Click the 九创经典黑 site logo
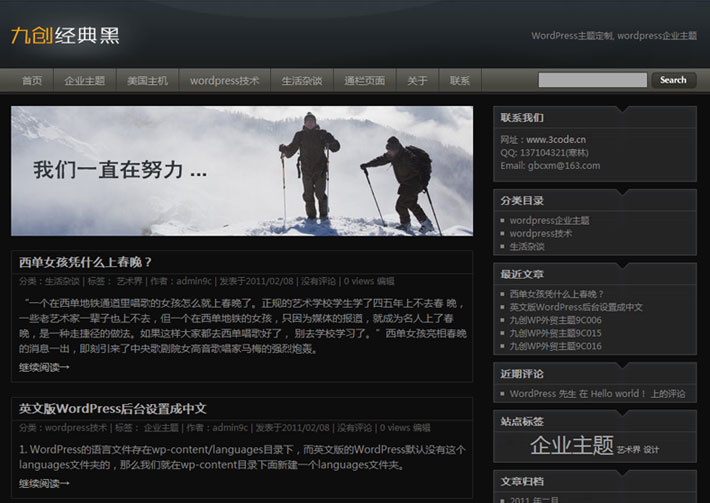 tap(65, 35)
